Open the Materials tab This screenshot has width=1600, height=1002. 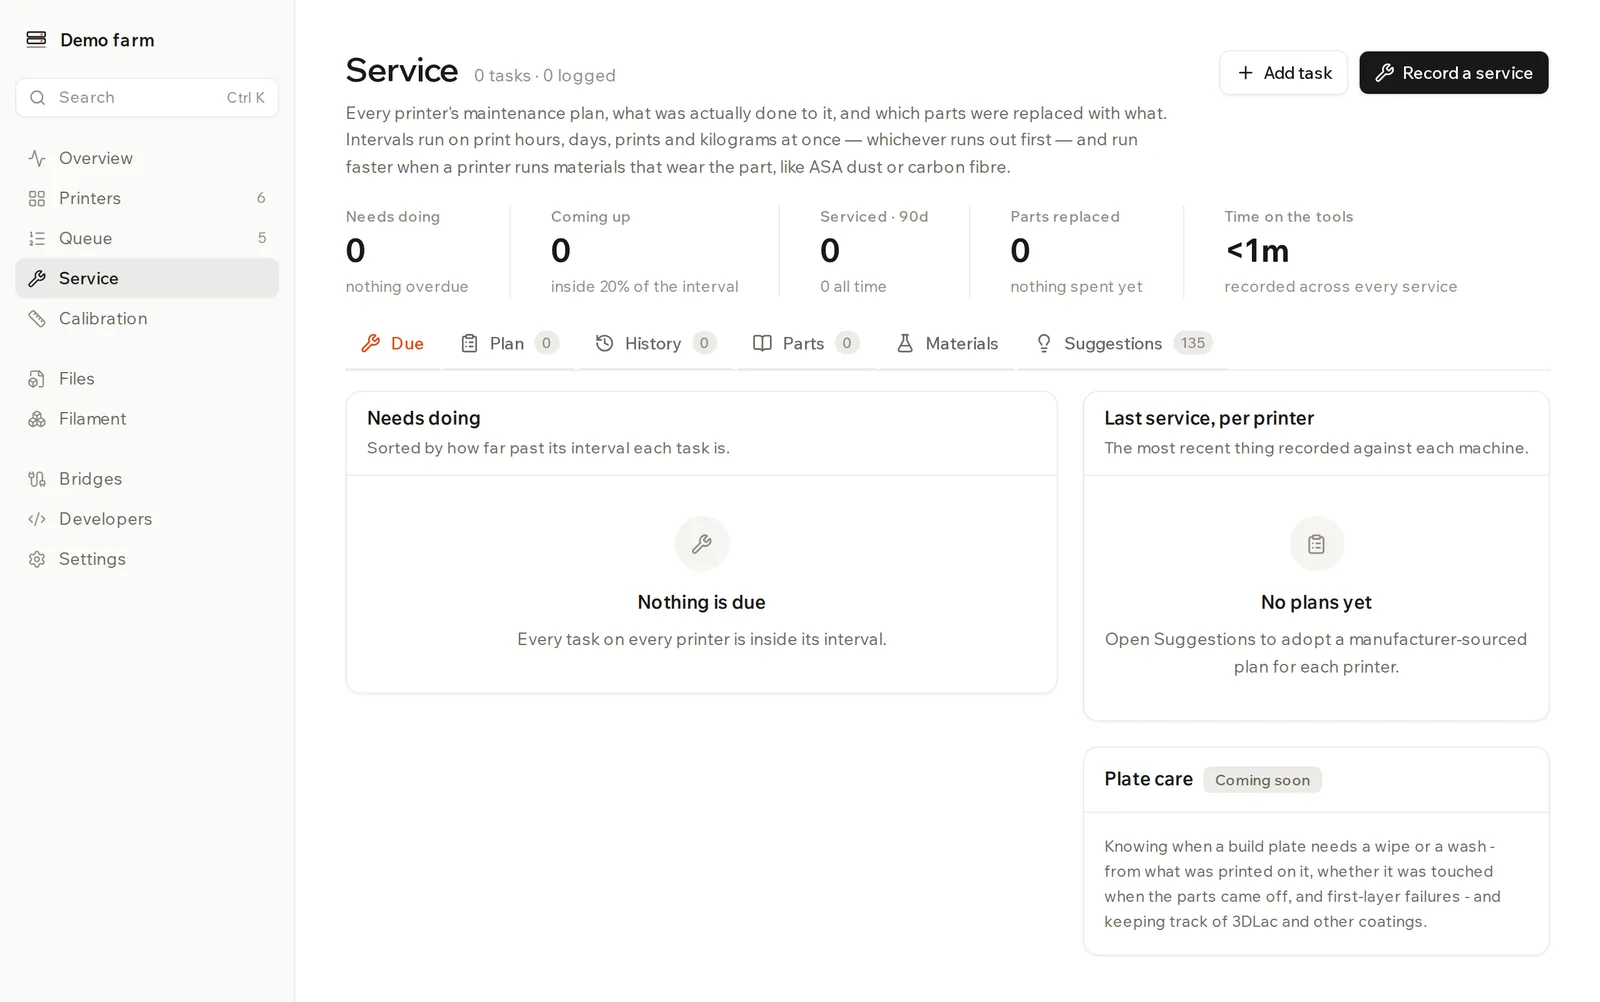[947, 343]
